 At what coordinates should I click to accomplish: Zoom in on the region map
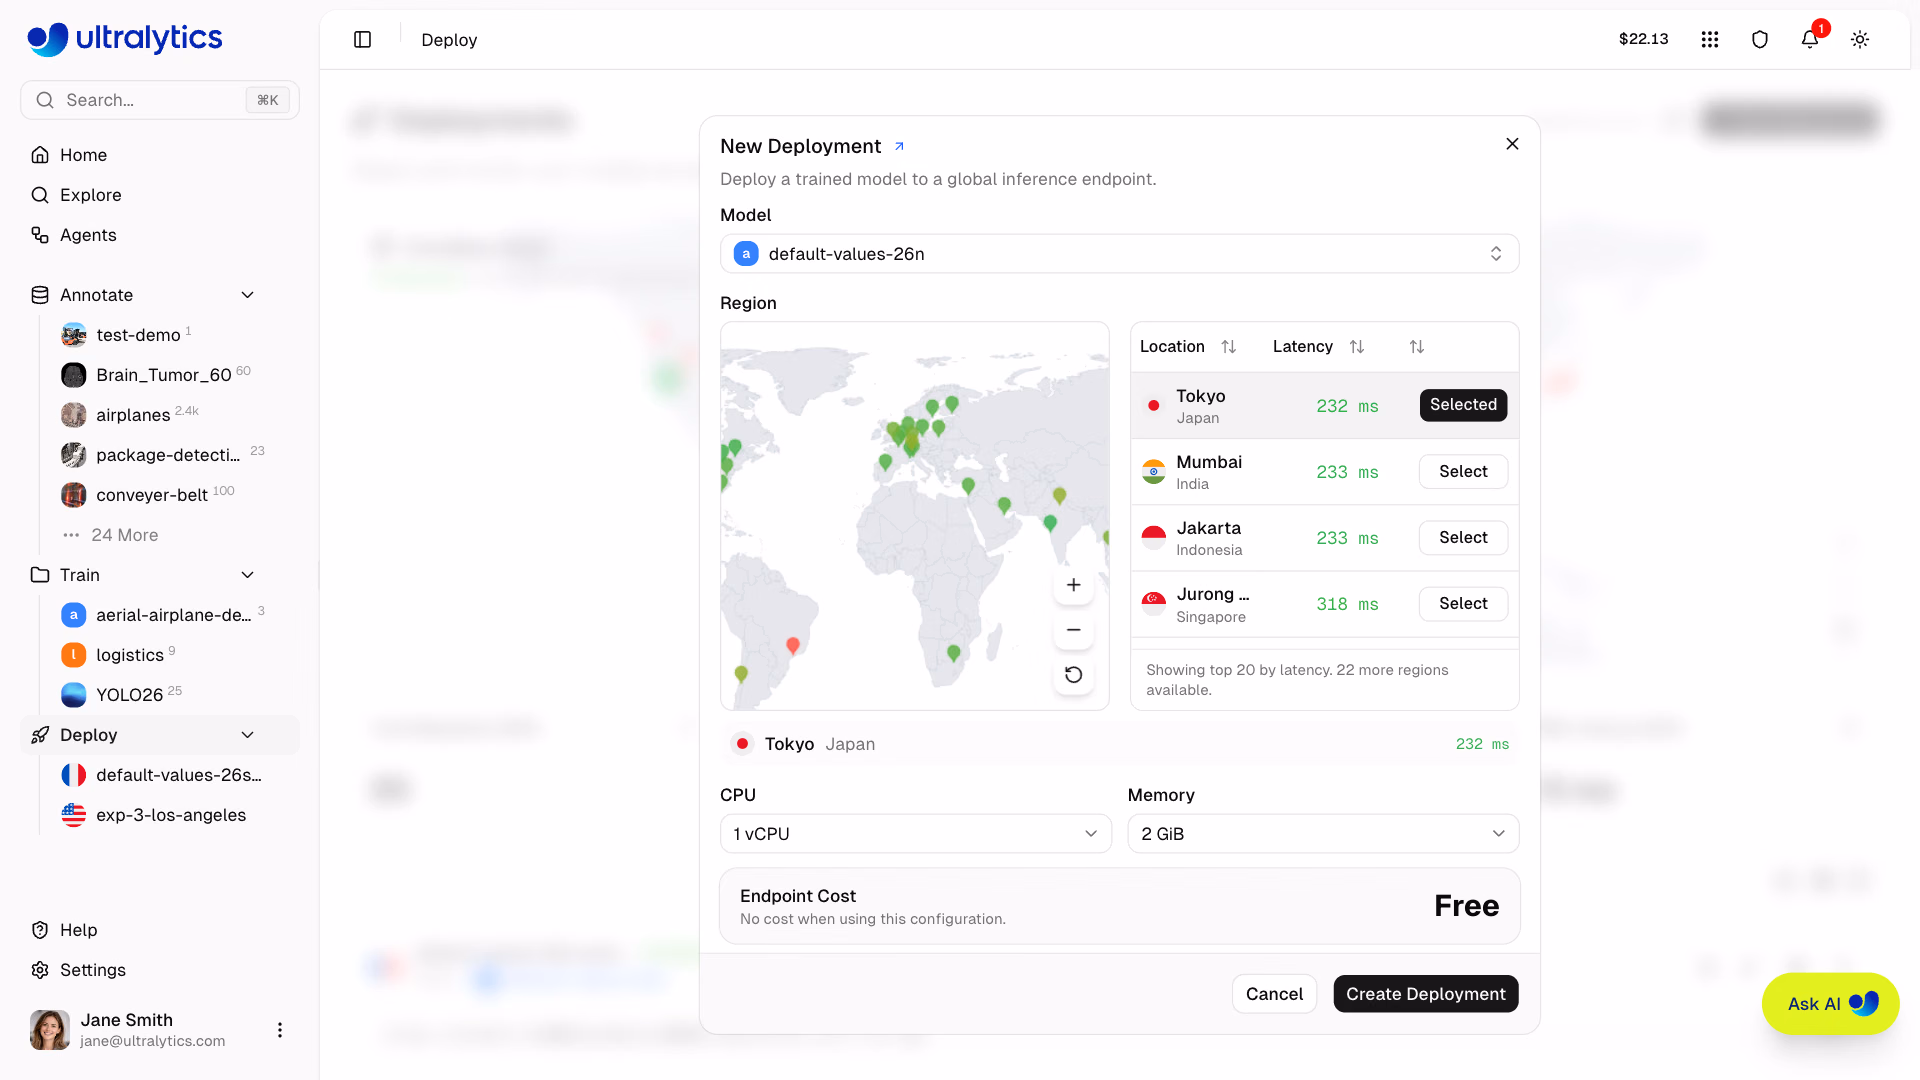click(x=1073, y=585)
